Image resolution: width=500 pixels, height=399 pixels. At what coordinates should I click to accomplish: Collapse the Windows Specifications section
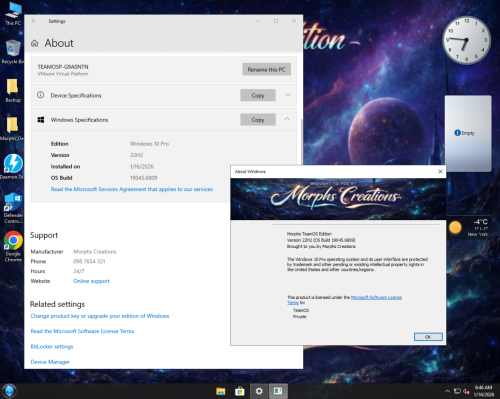click(x=287, y=119)
